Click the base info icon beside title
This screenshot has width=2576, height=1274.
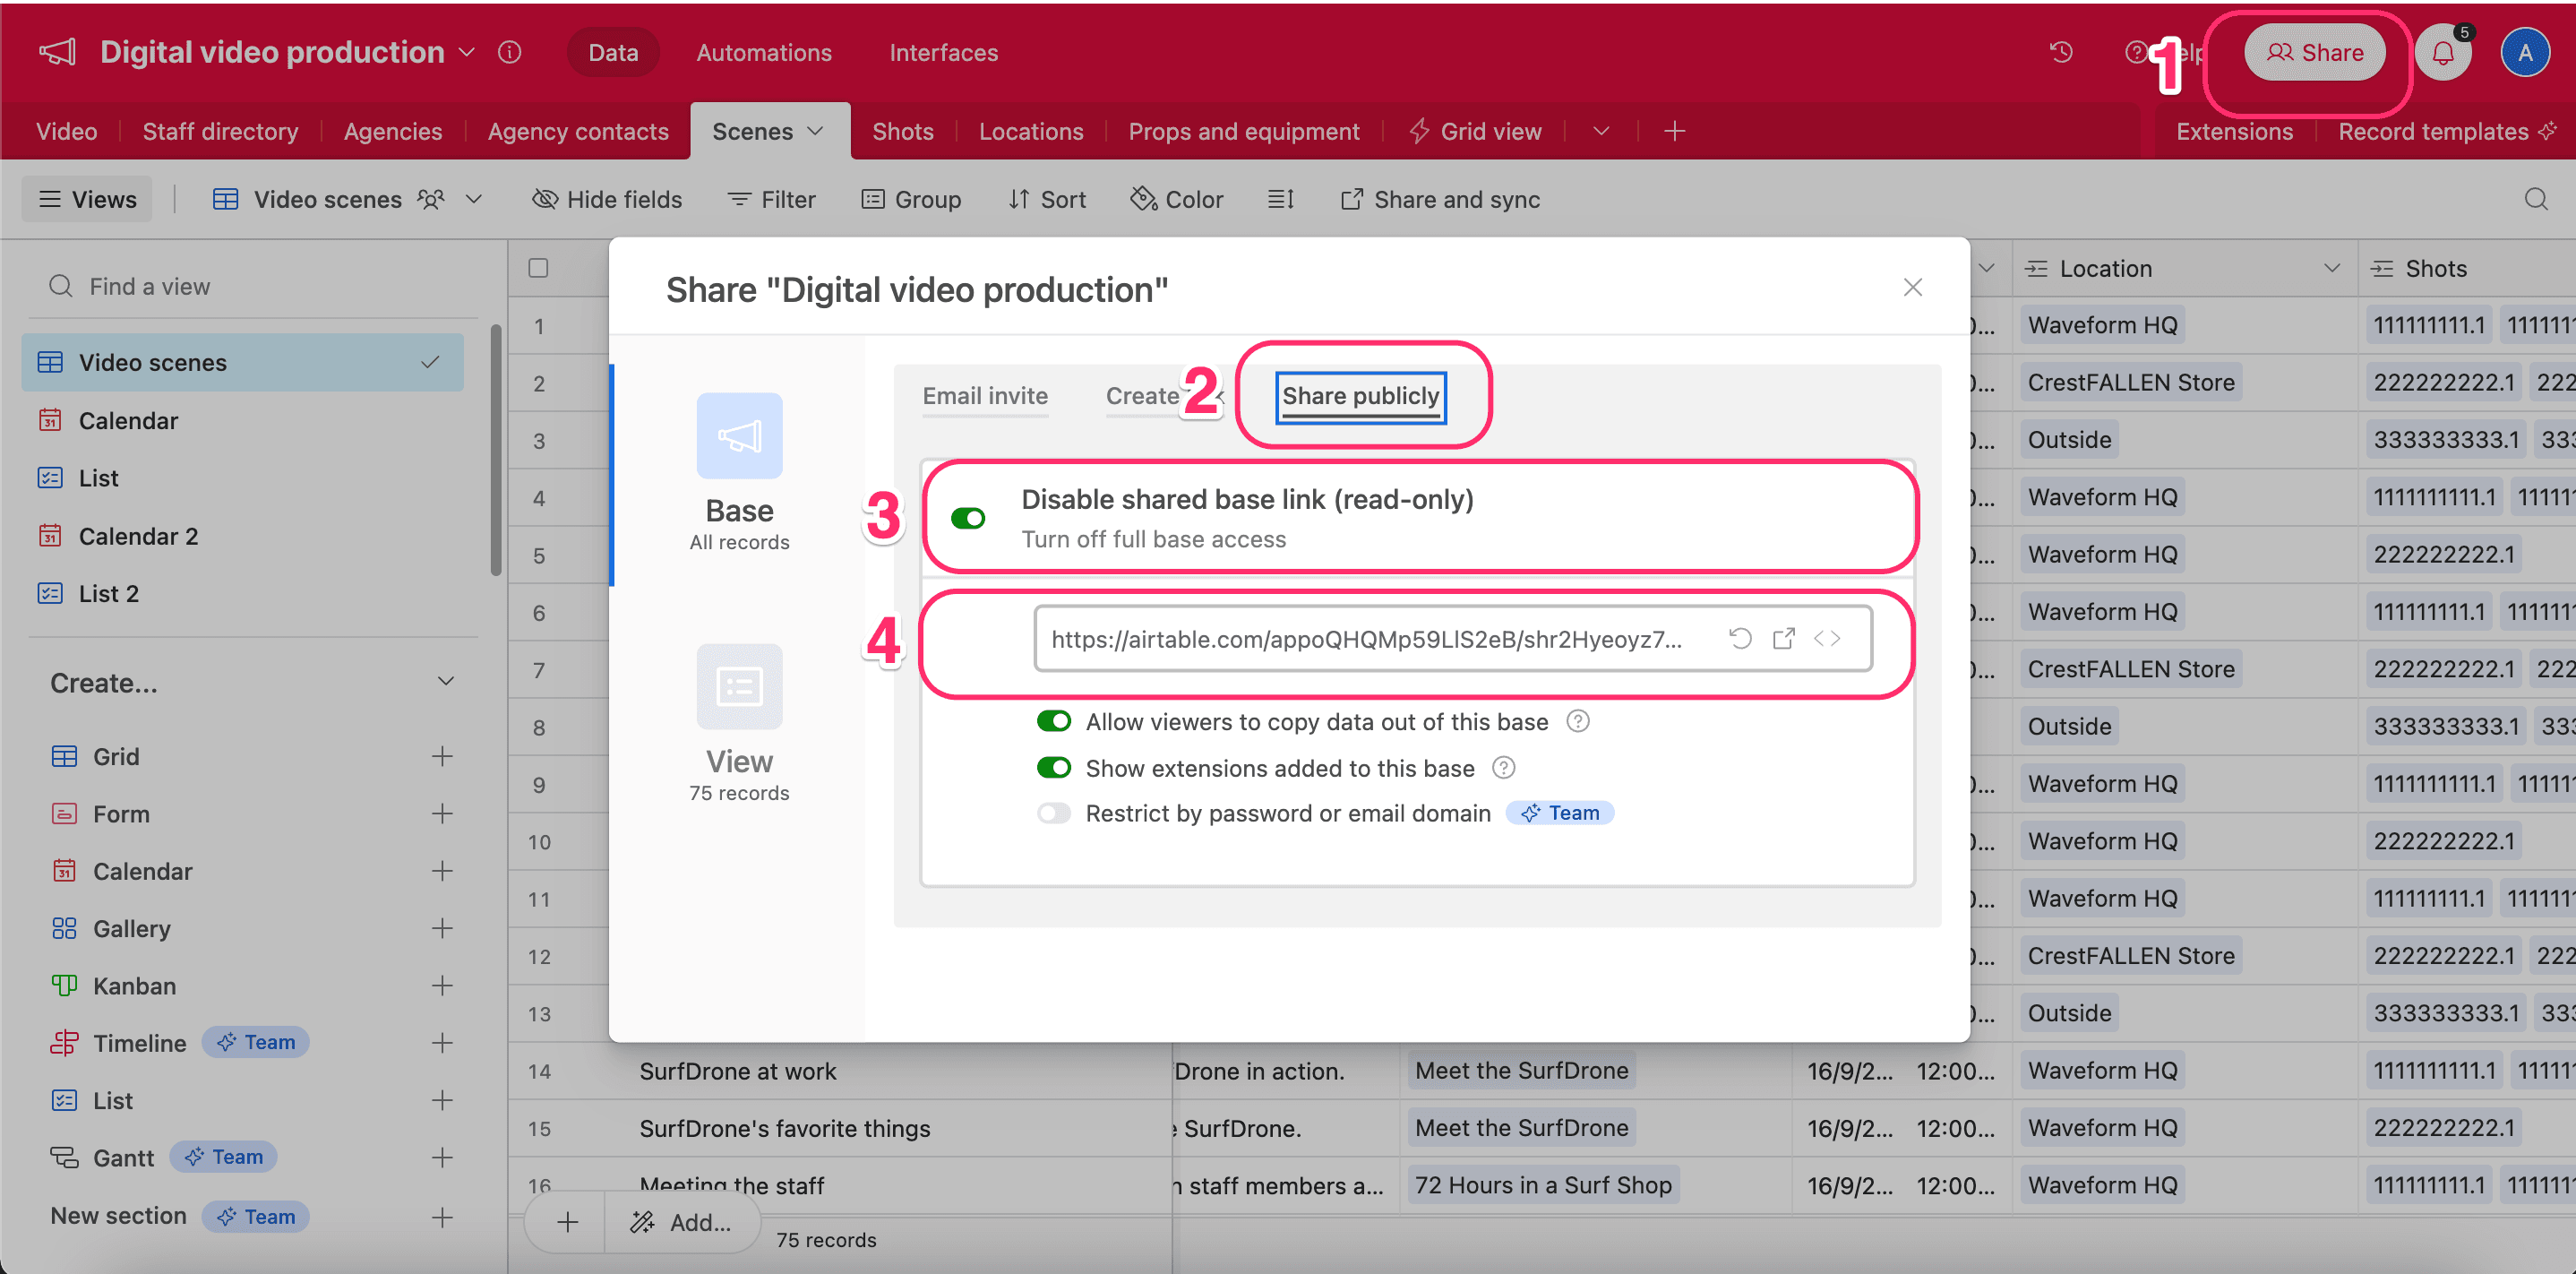click(x=510, y=52)
